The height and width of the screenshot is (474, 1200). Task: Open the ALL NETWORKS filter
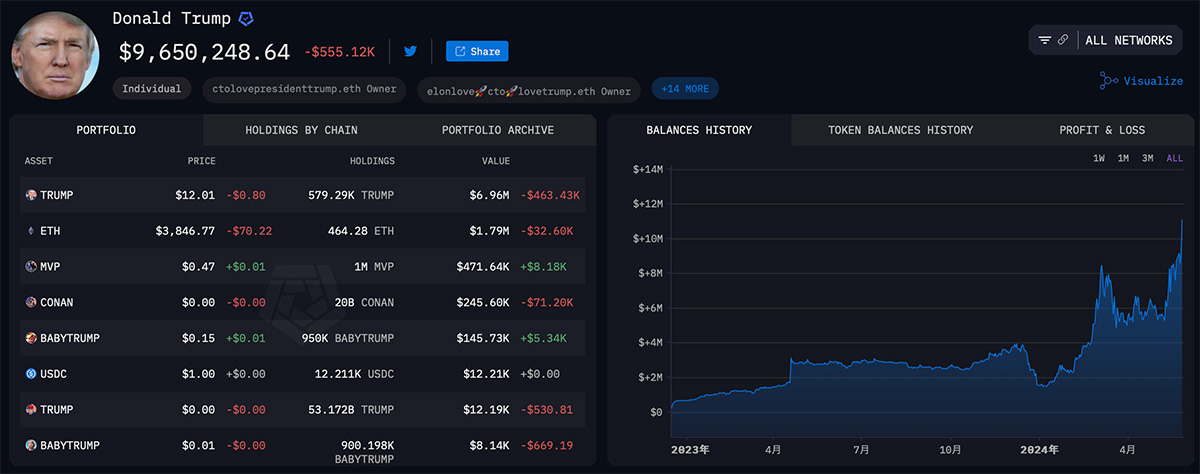tap(1105, 40)
